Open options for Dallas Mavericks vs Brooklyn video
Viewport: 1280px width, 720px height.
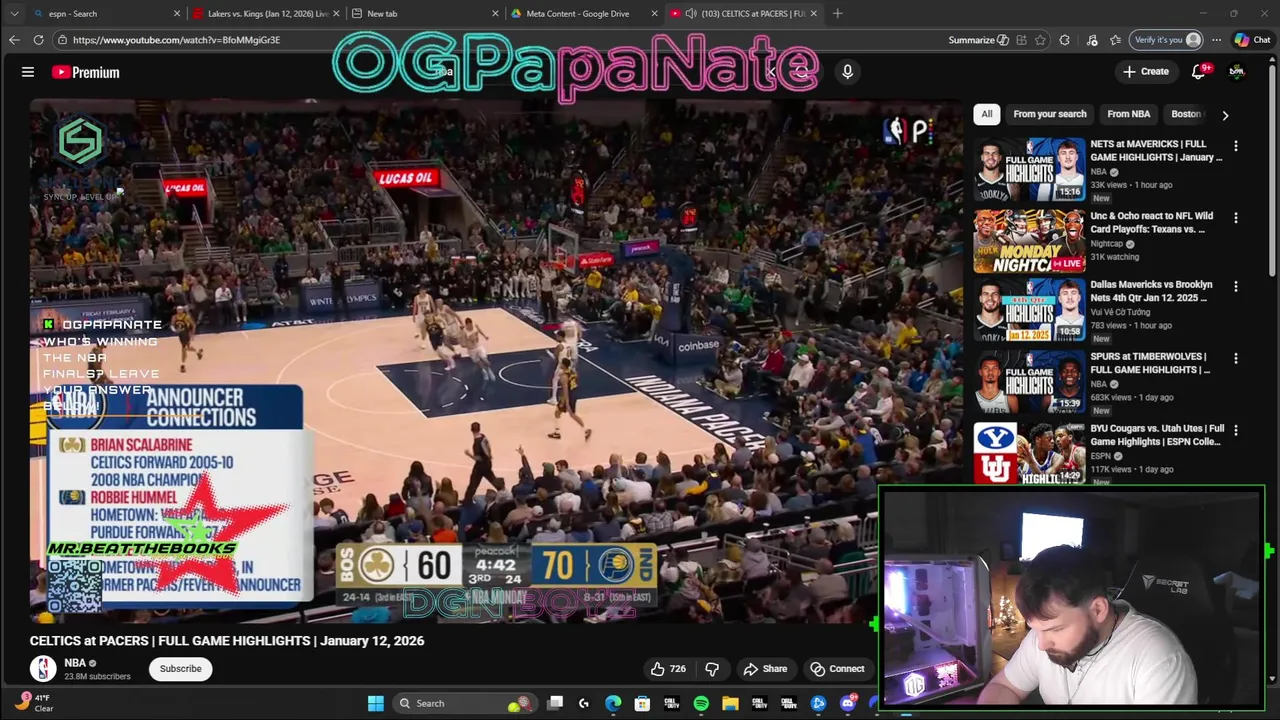tap(1236, 287)
